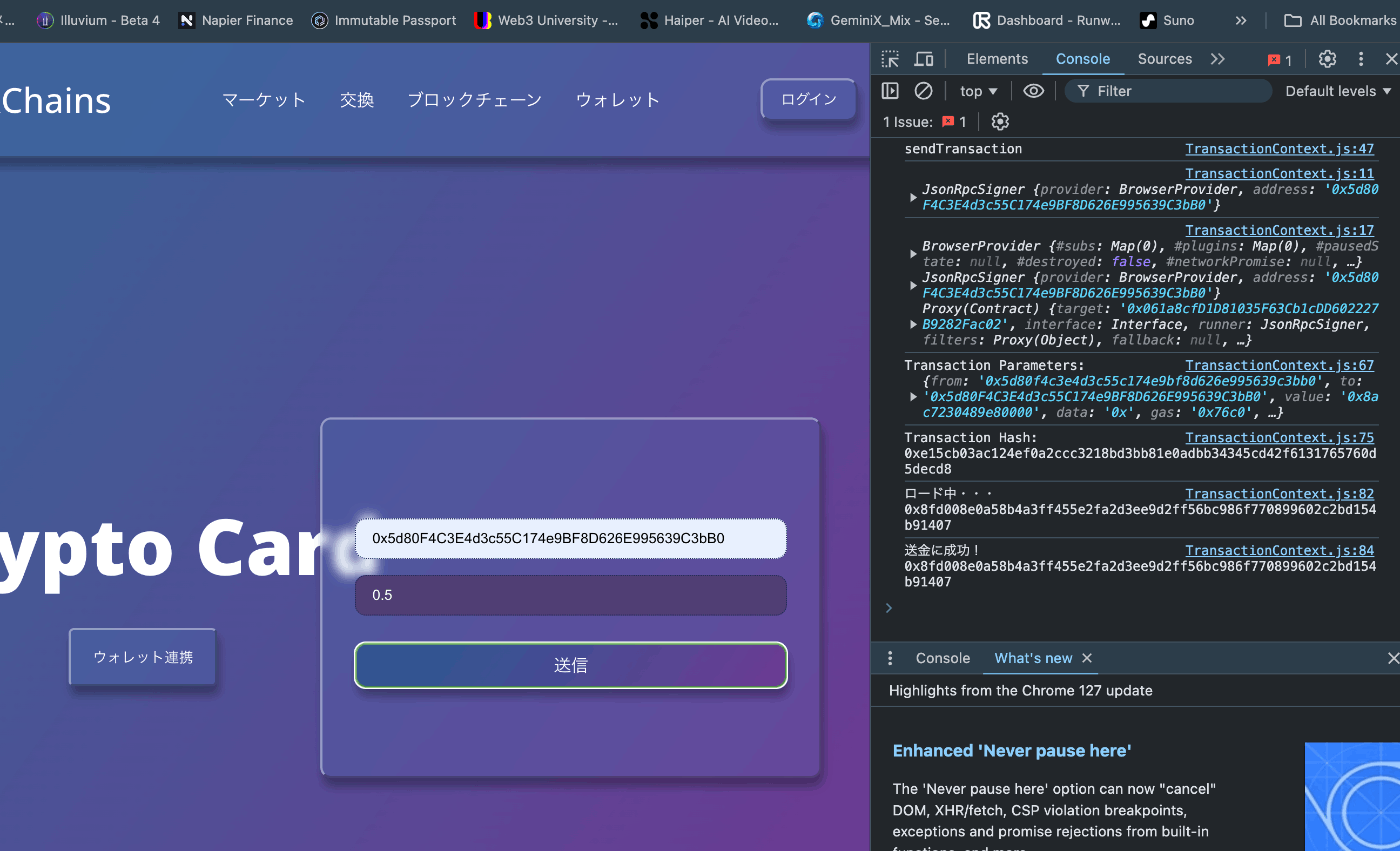Click the issues settings gear below the toolbar
Image resolution: width=1400 pixels, height=851 pixels.
point(999,121)
